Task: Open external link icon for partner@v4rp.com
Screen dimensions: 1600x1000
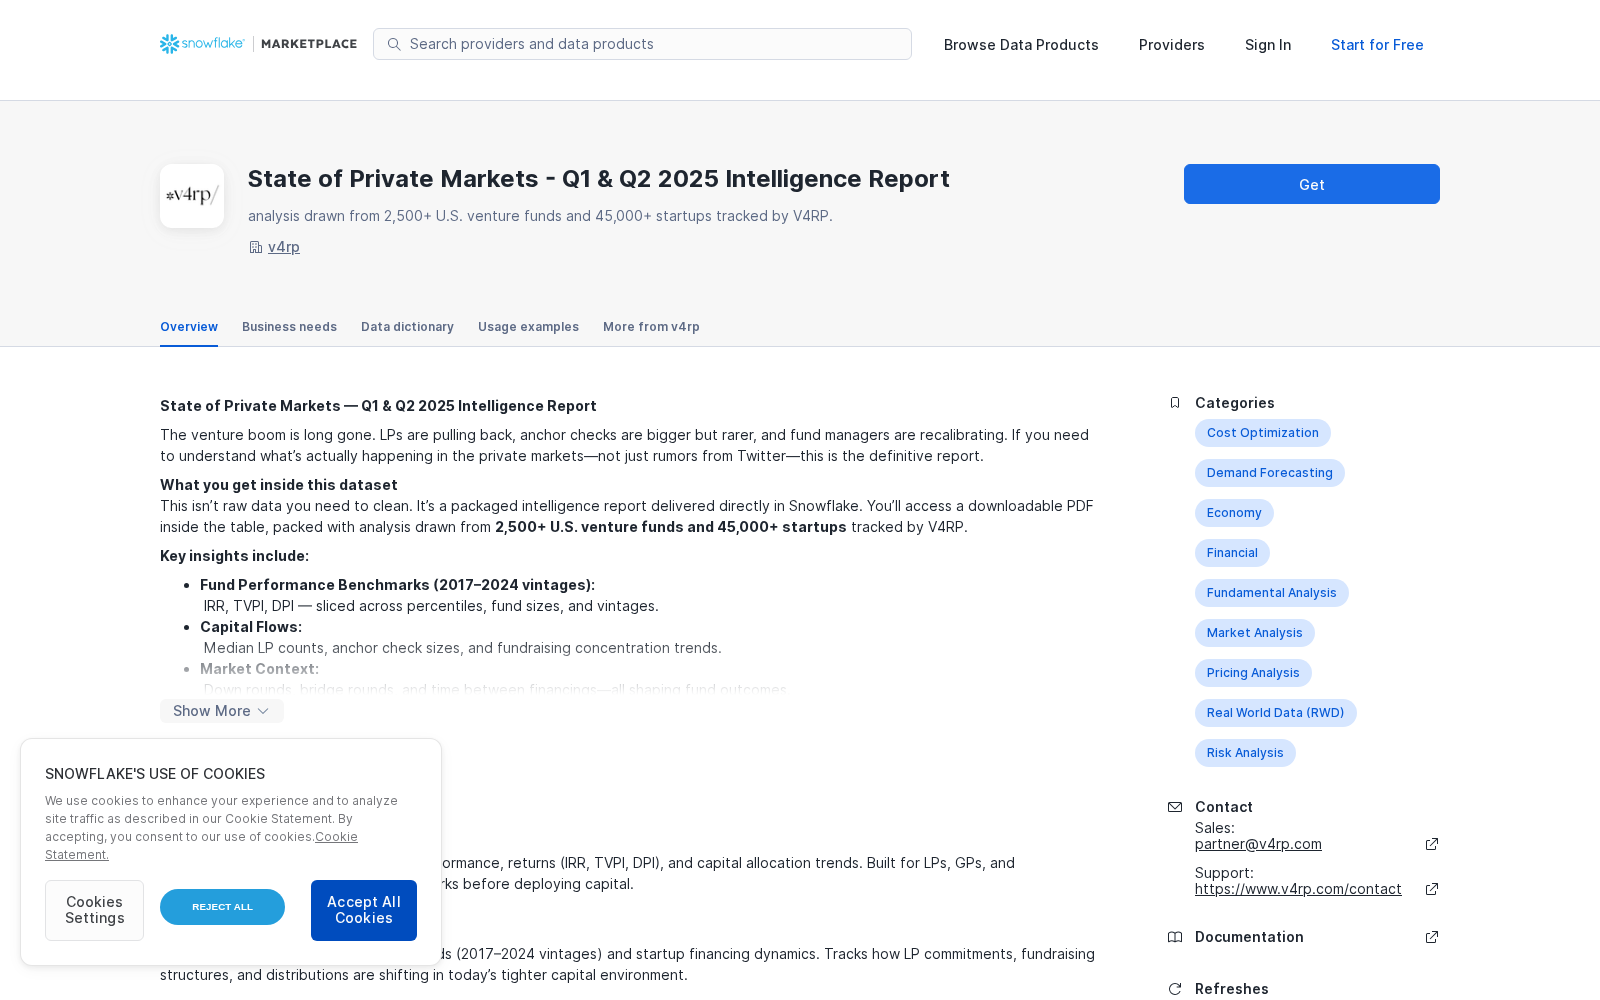Action: click(1432, 844)
